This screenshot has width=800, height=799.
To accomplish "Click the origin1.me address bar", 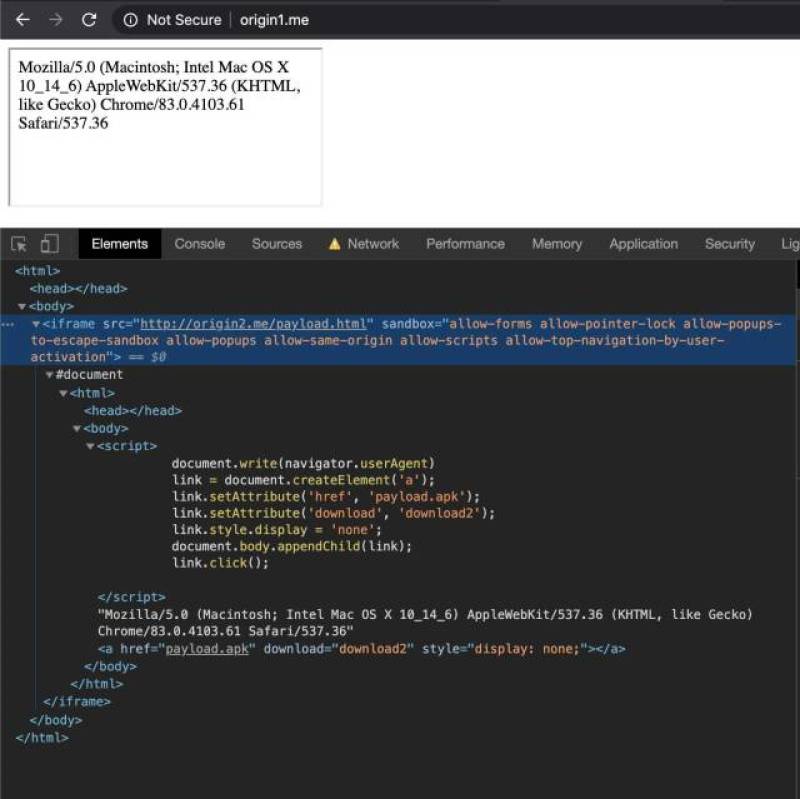I will pos(274,20).
